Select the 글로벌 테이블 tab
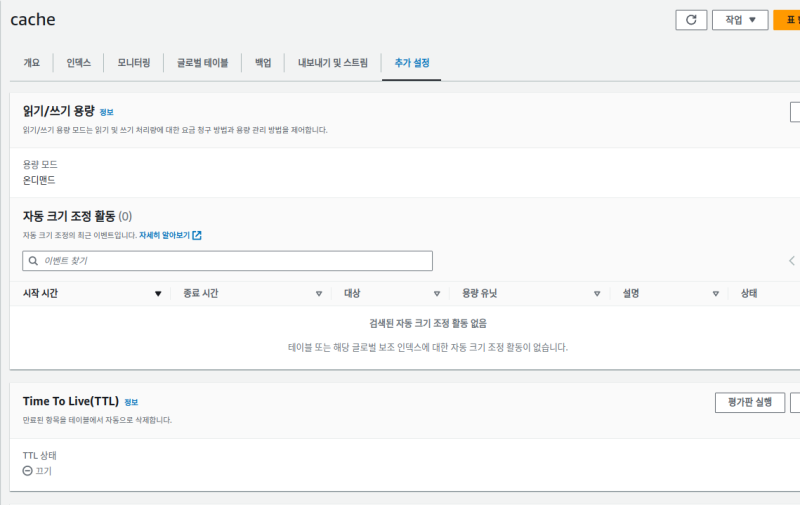 202,63
